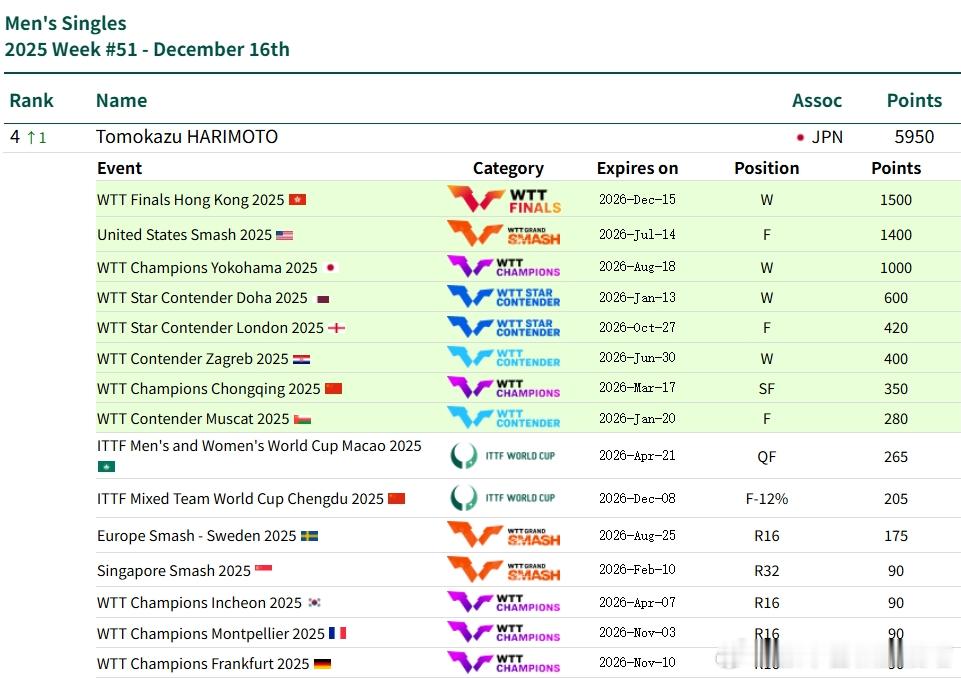Click the South Korea flag beside Incheon 2025
Screen dimensions: 961x678
tap(314, 602)
